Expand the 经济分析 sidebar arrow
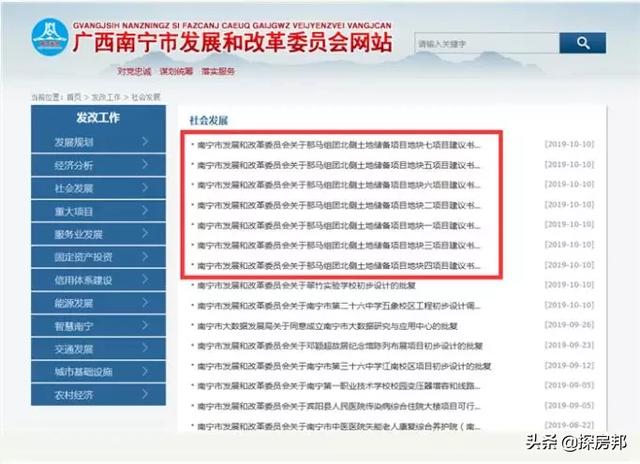Image resolution: width=640 pixels, height=464 pixels. [x=145, y=164]
